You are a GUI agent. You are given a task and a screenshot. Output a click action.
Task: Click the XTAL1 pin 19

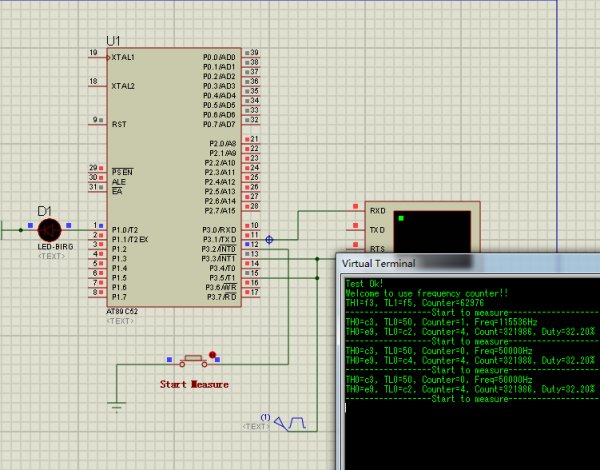tap(95, 57)
